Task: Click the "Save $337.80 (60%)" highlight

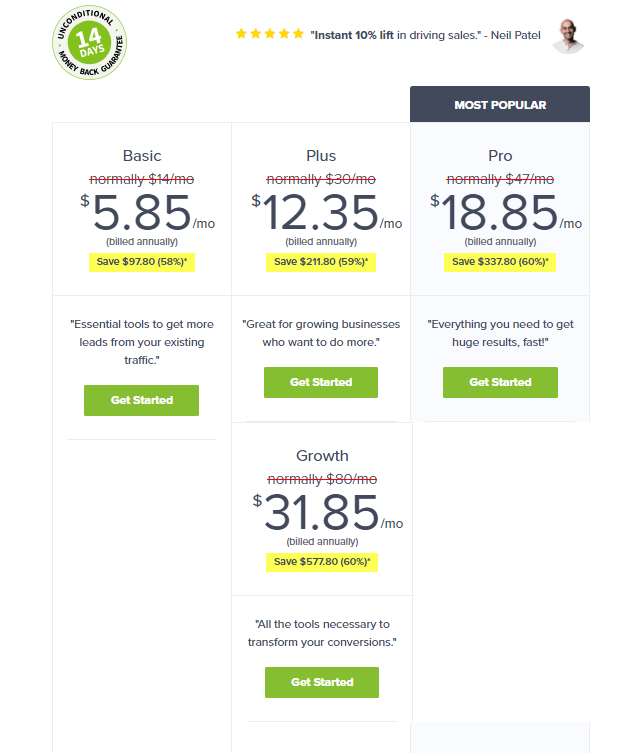Action: point(500,262)
